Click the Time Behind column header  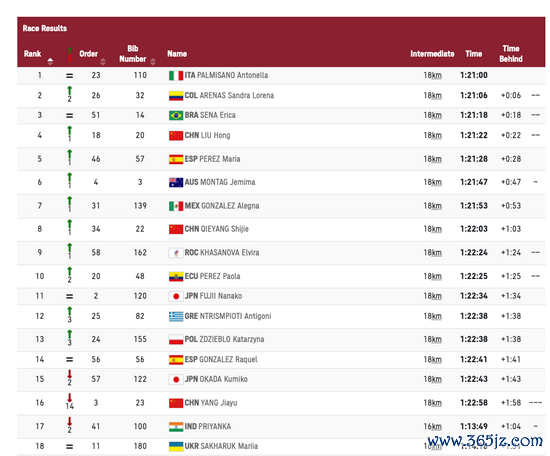pyautogui.click(x=511, y=54)
